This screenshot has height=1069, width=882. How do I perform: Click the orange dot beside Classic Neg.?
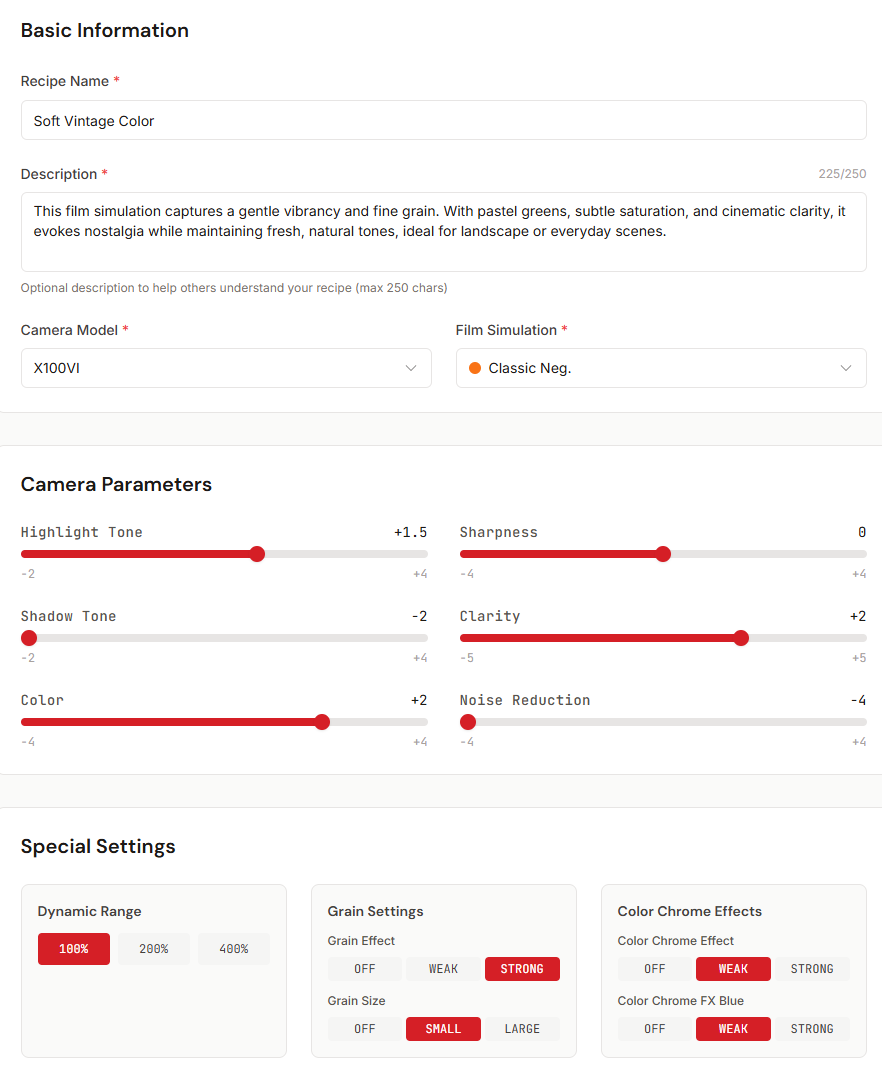474,368
